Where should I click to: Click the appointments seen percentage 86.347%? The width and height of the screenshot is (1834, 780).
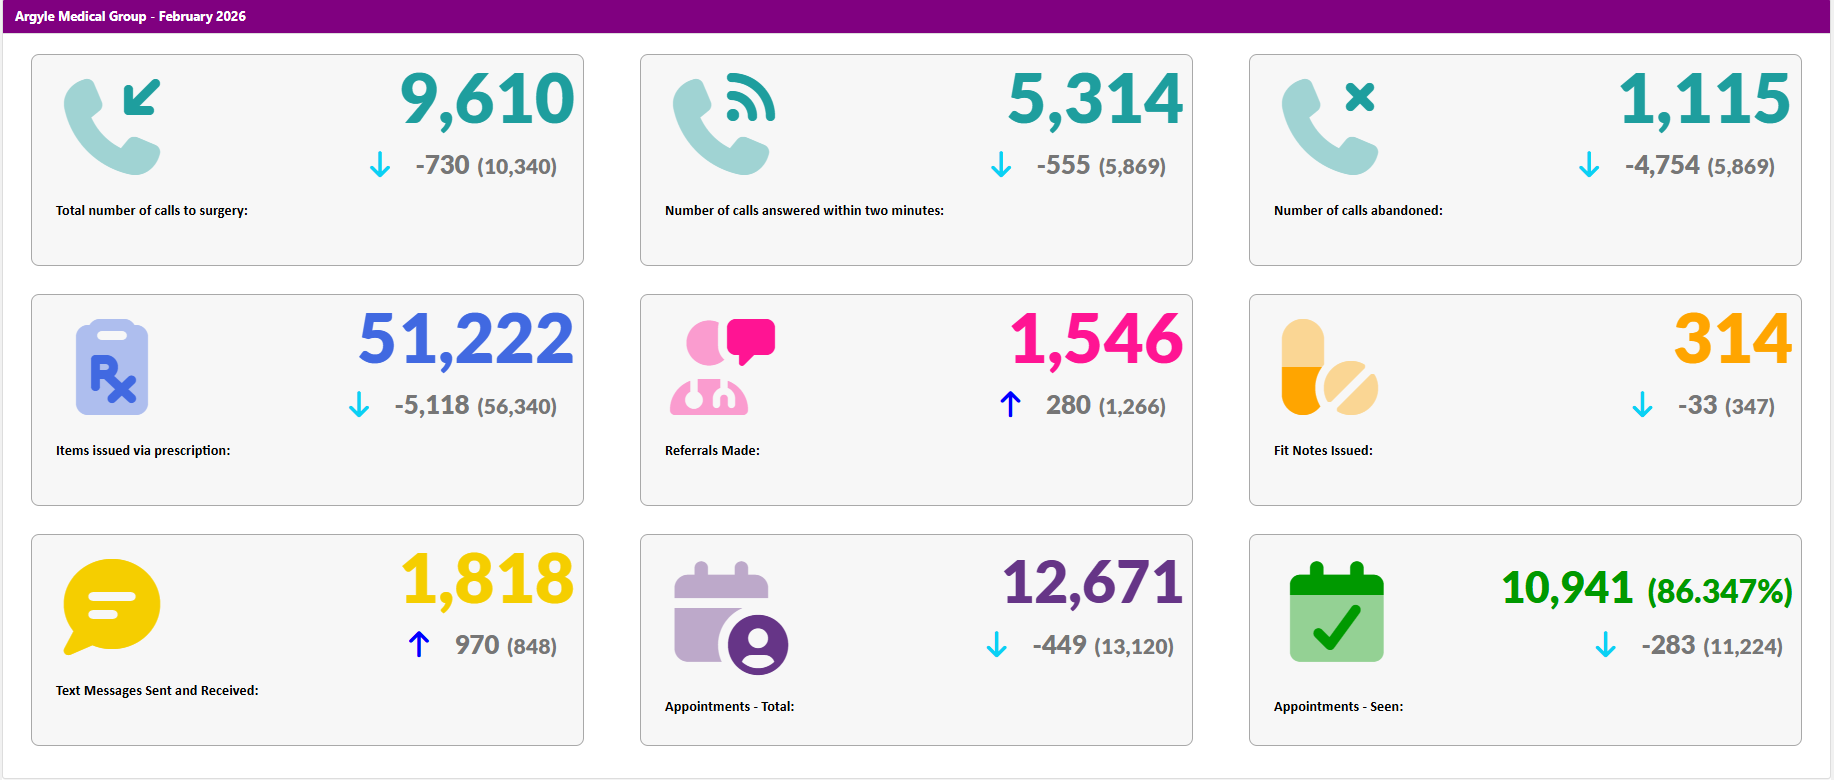[x=1719, y=591]
